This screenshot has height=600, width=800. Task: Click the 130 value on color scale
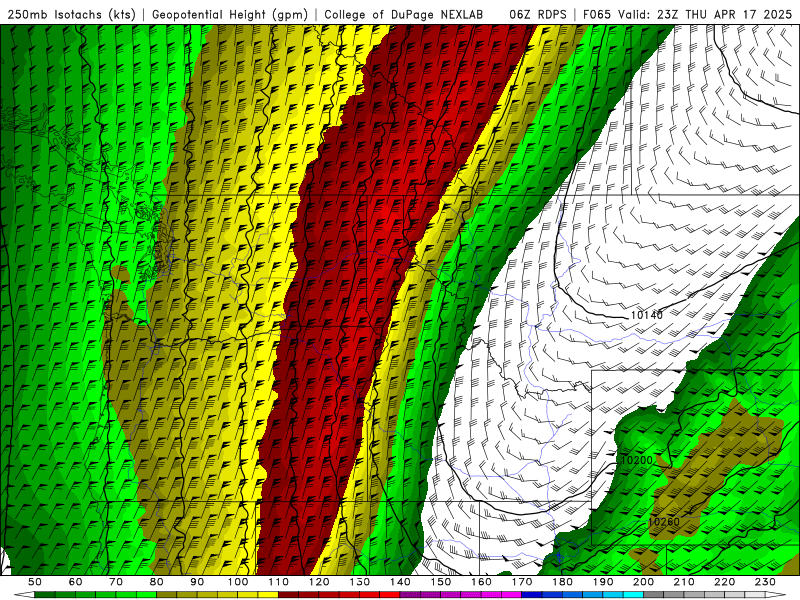[360, 582]
